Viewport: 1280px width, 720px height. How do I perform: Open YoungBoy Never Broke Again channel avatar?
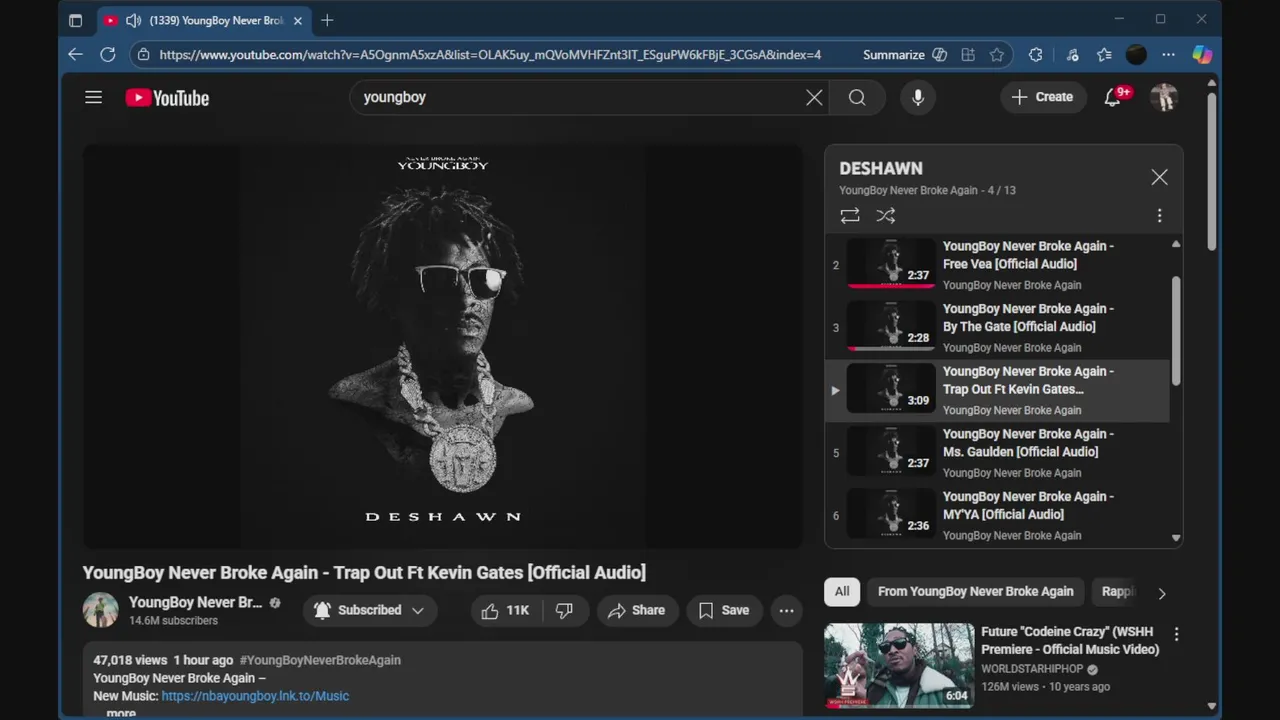tap(100, 610)
